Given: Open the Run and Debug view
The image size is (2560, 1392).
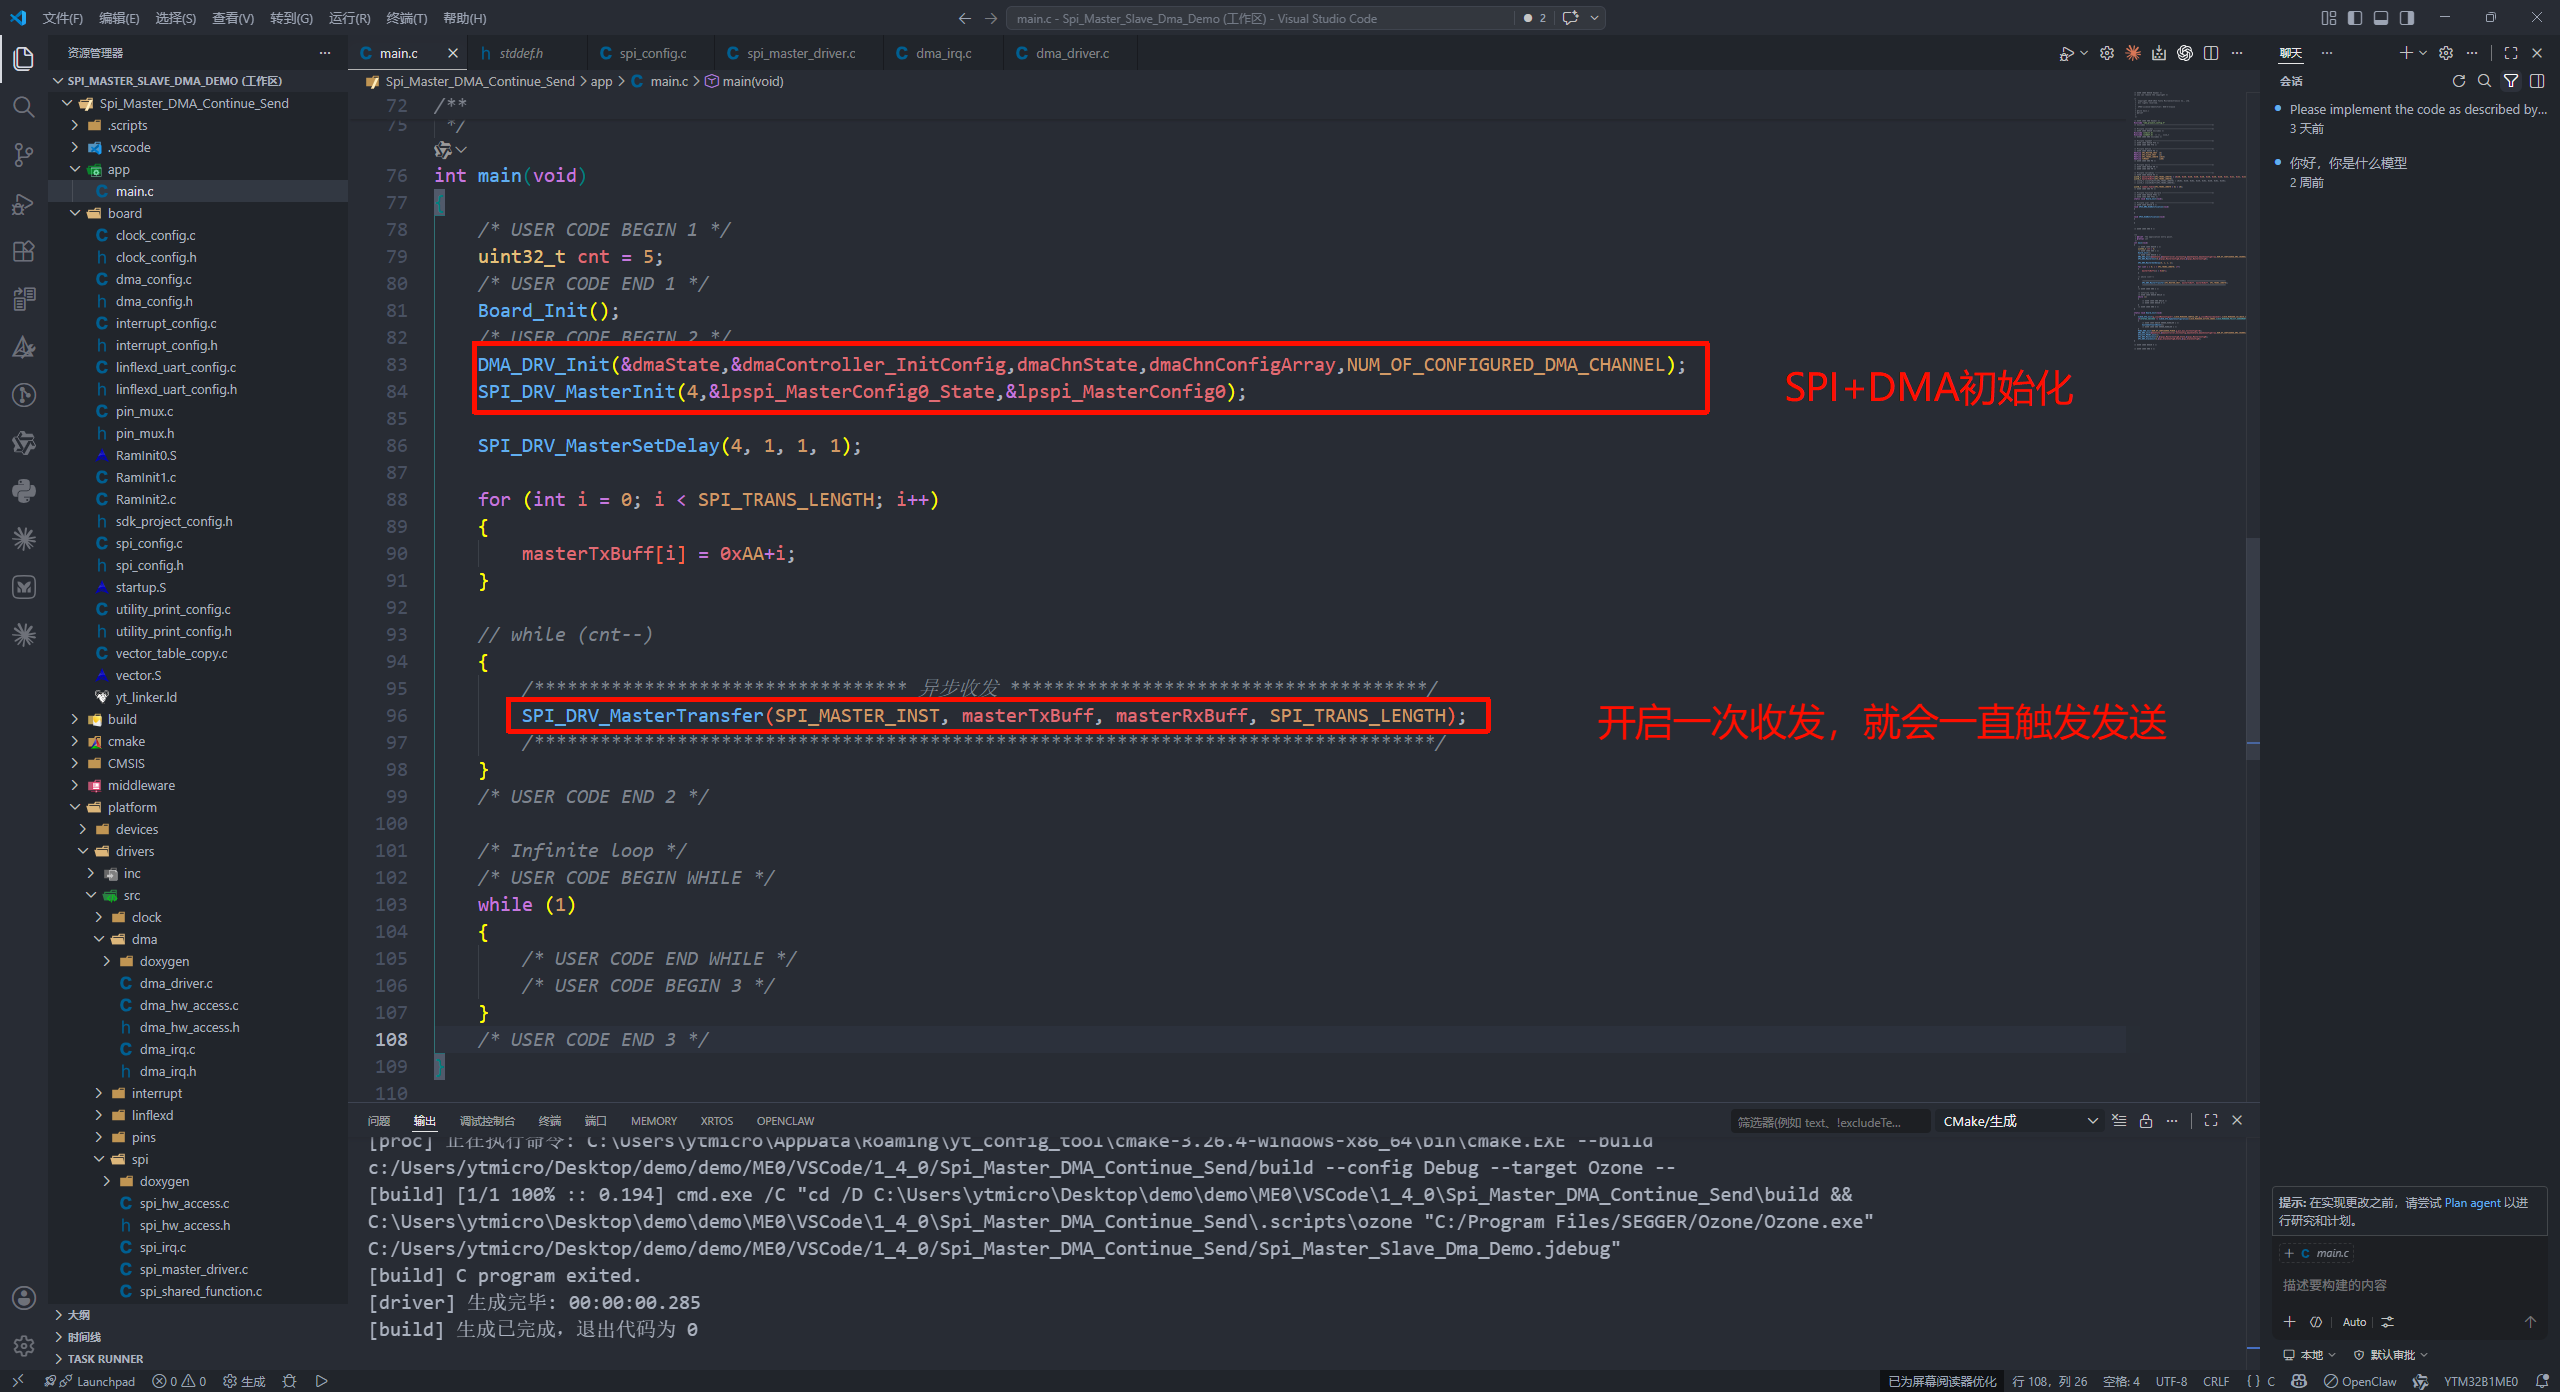Looking at the screenshot, I should [x=24, y=204].
